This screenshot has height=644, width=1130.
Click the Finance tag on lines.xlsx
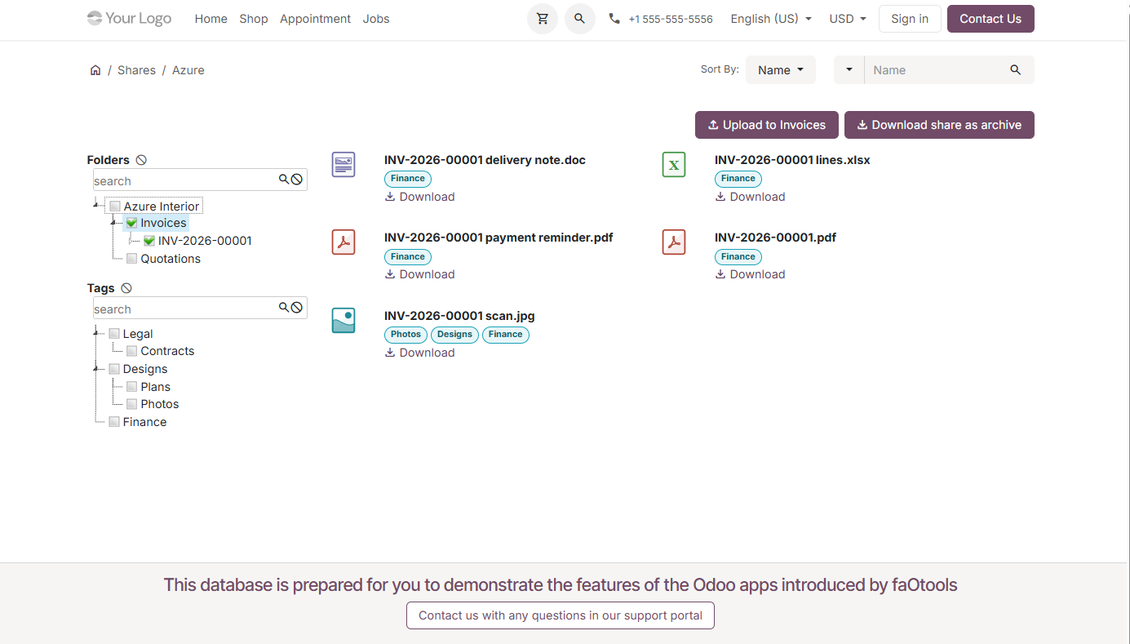738,179
